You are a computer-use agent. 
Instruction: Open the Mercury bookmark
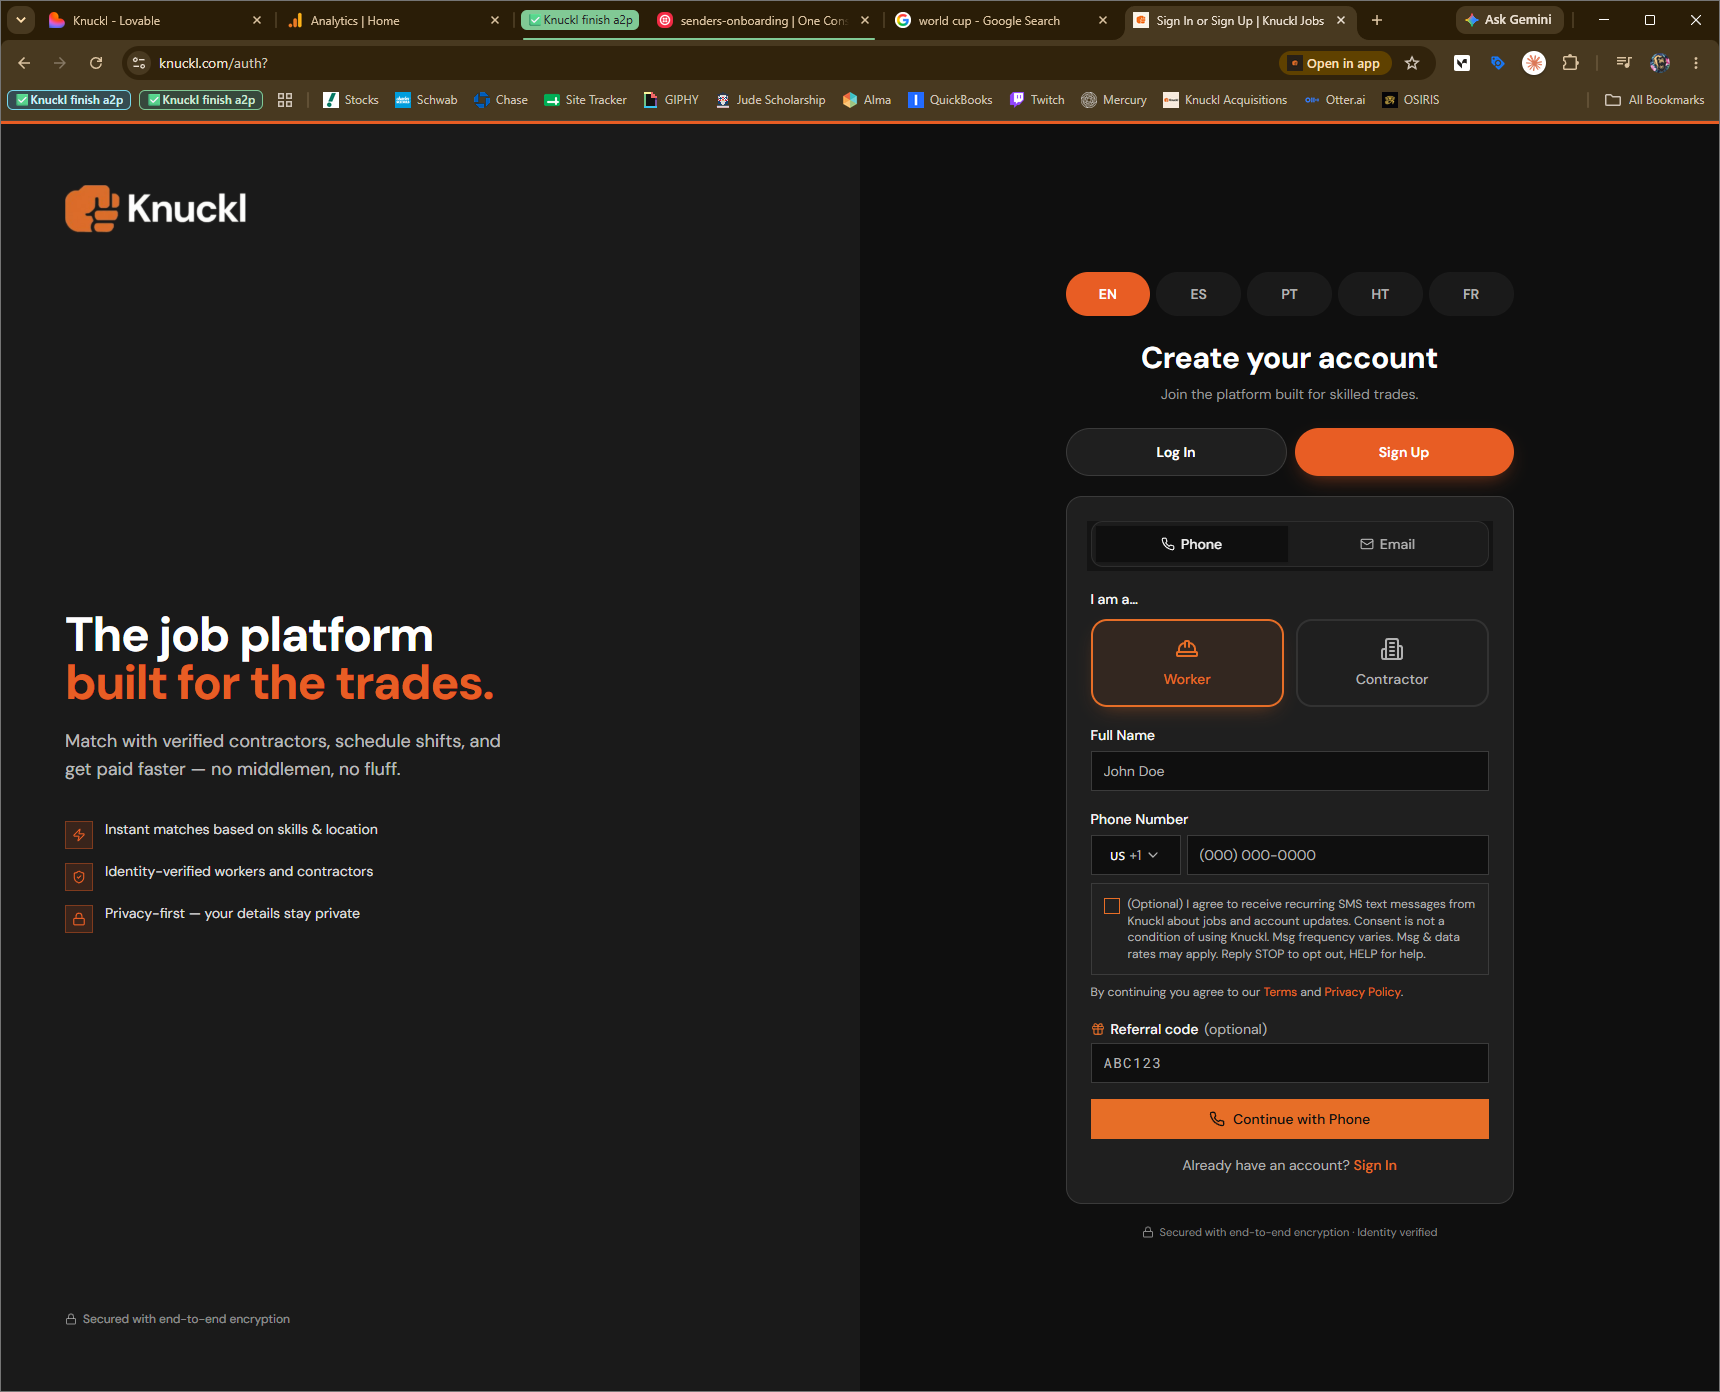[1114, 100]
